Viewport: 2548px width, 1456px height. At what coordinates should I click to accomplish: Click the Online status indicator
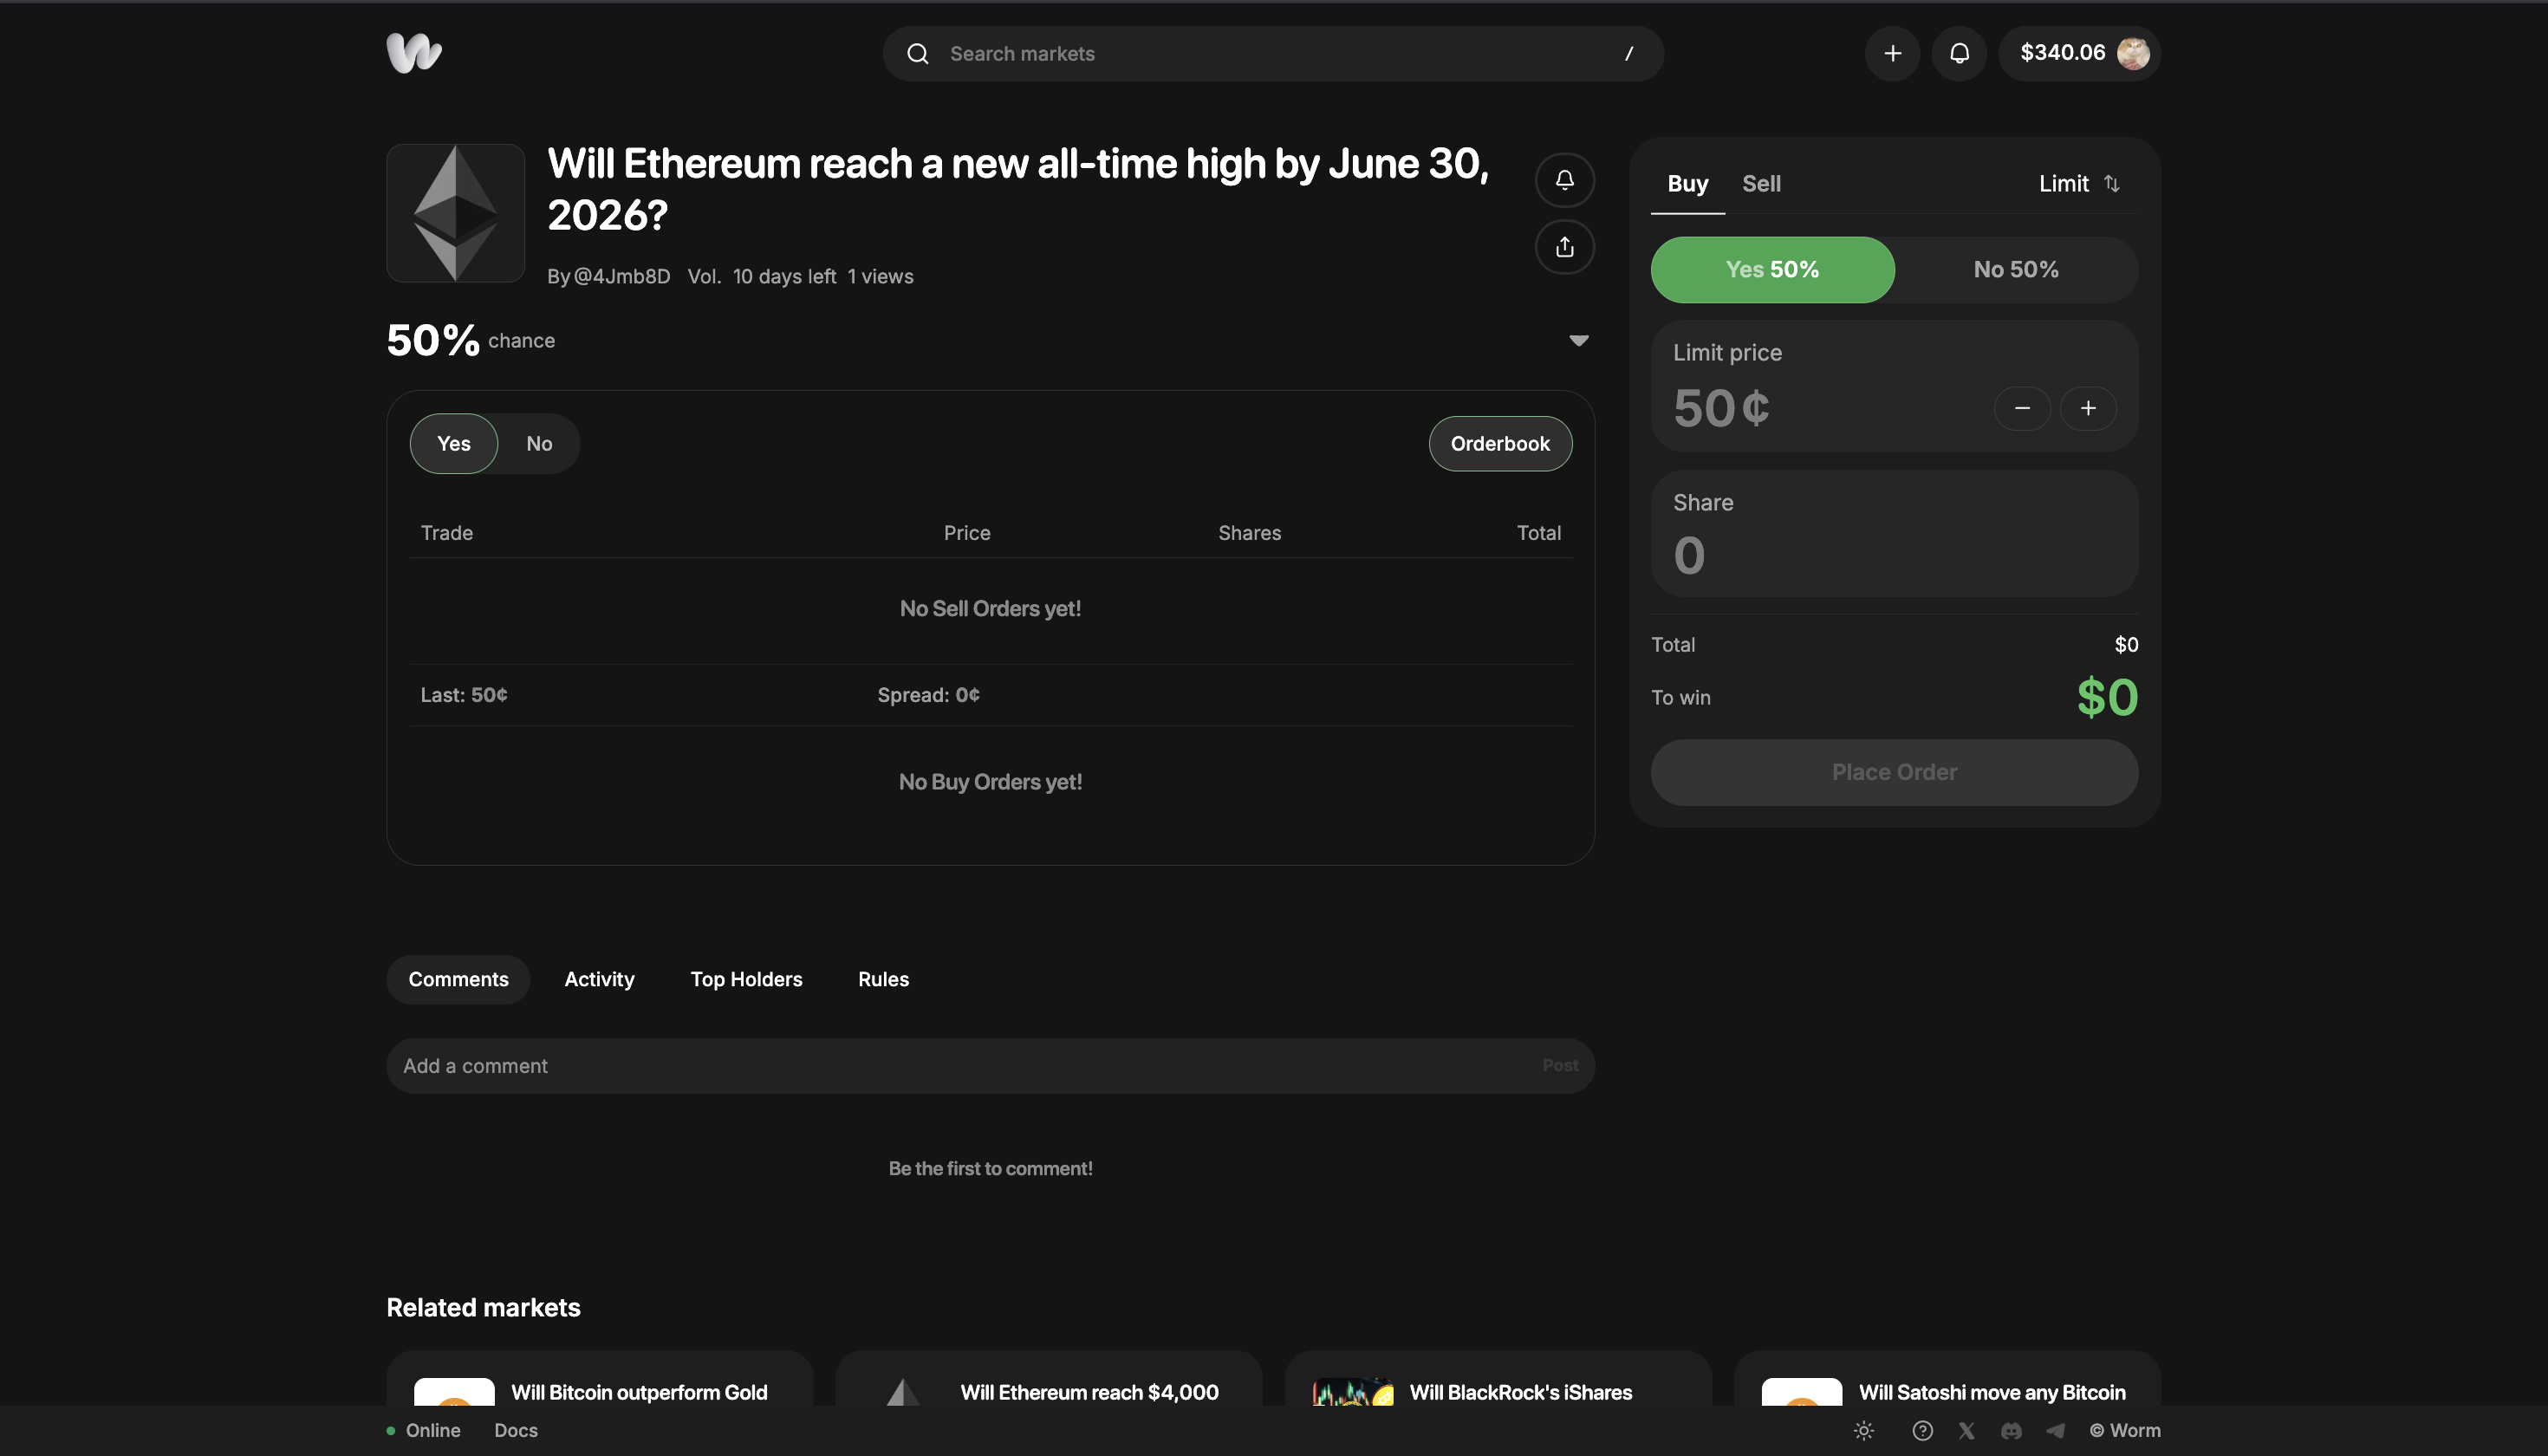tap(423, 1431)
